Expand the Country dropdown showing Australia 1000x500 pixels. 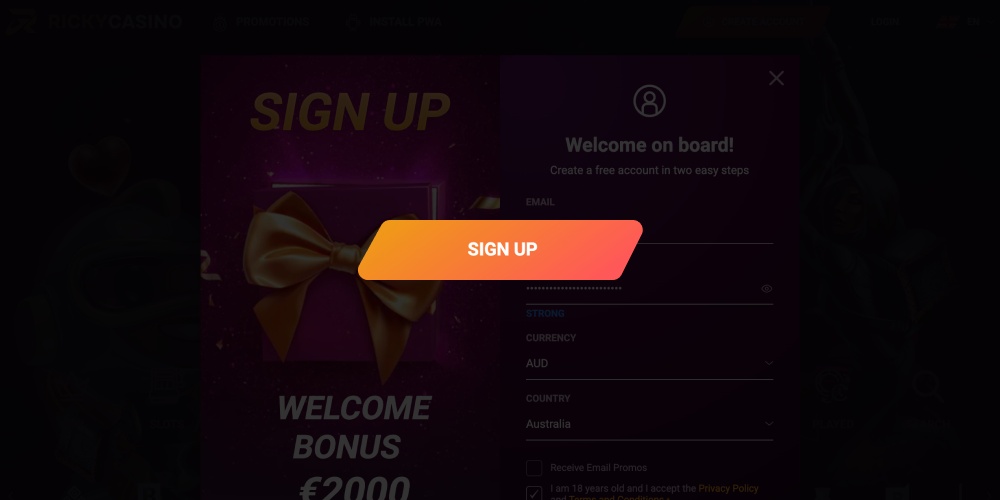649,424
